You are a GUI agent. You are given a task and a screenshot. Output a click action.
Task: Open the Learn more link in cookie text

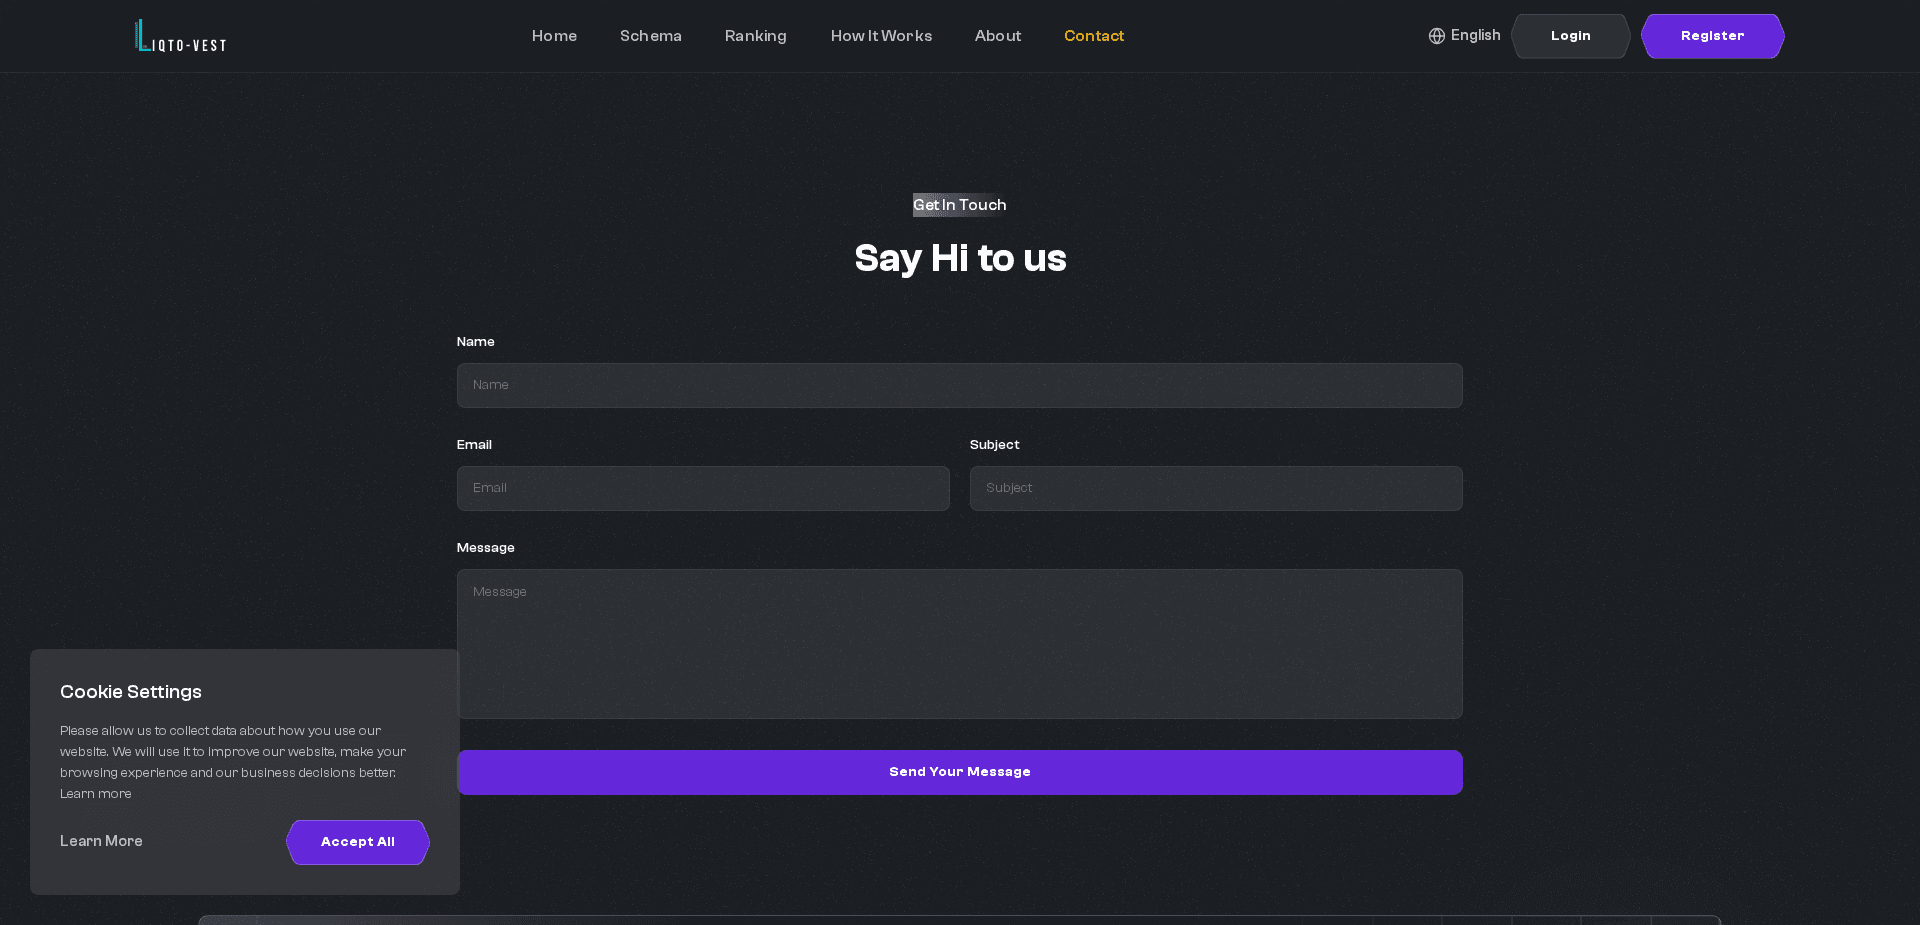point(95,793)
